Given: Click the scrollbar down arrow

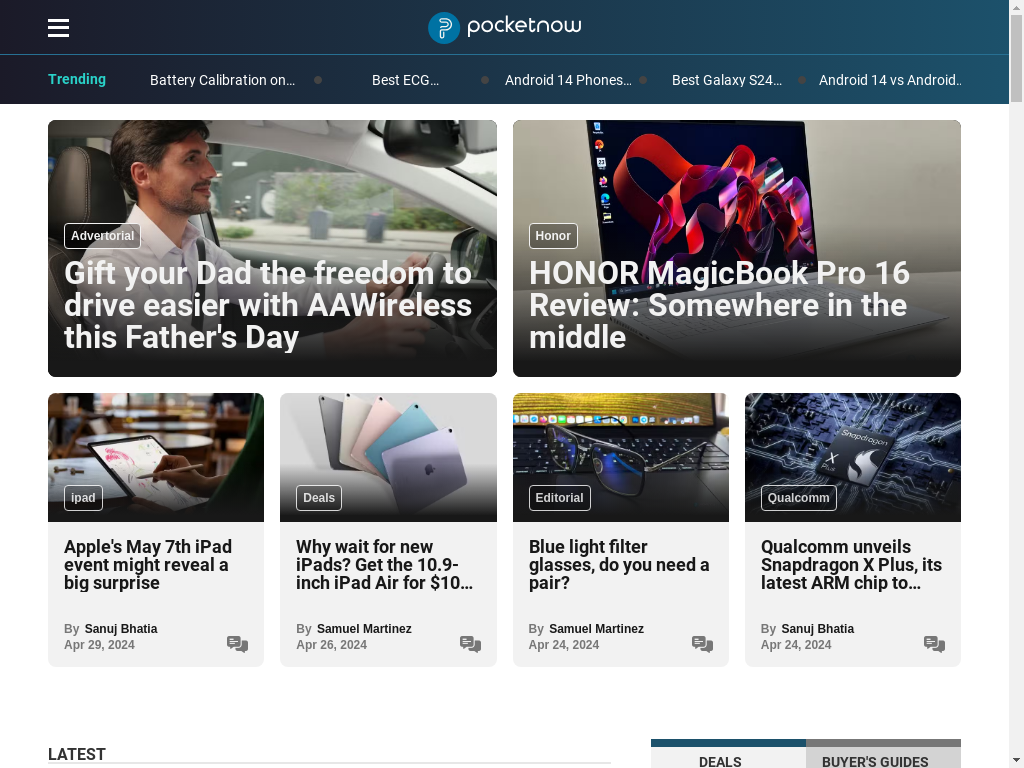Looking at the screenshot, I should [1016, 761].
